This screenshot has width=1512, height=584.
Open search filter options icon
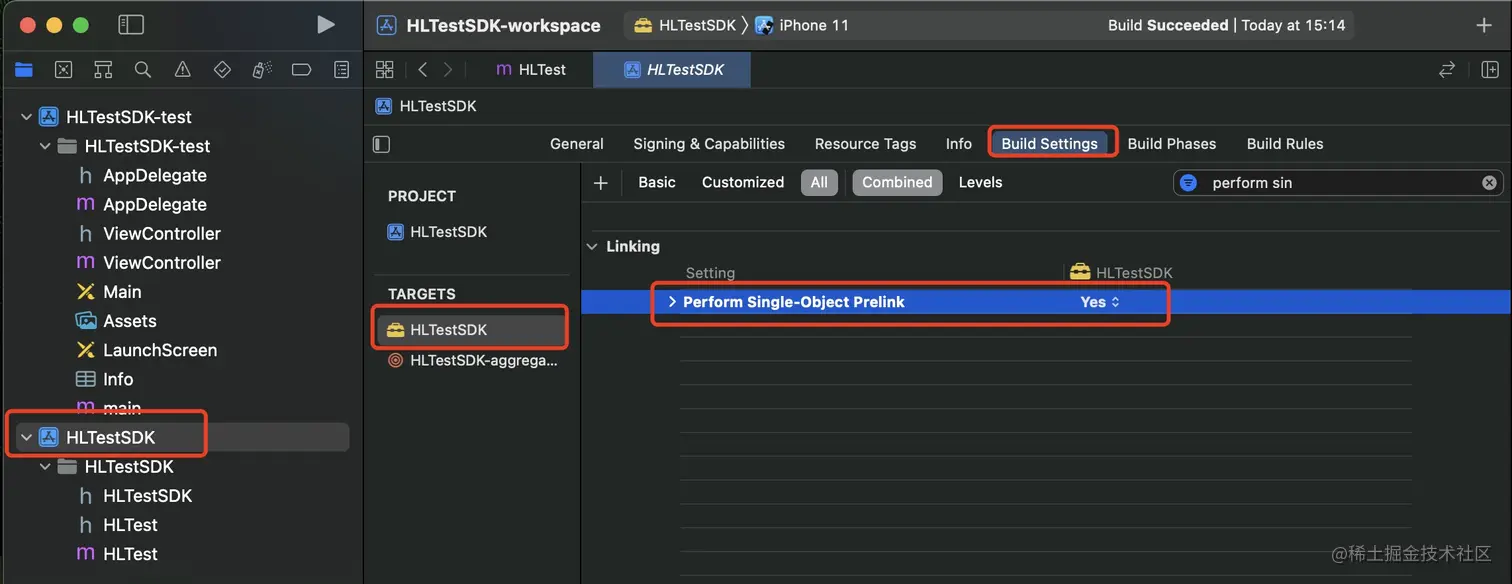[1188, 183]
